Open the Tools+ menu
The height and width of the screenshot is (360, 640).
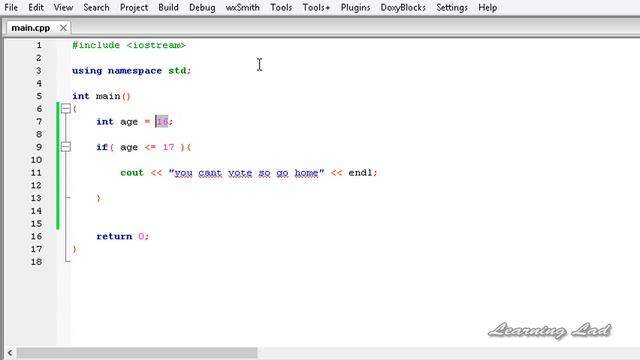tap(316, 7)
